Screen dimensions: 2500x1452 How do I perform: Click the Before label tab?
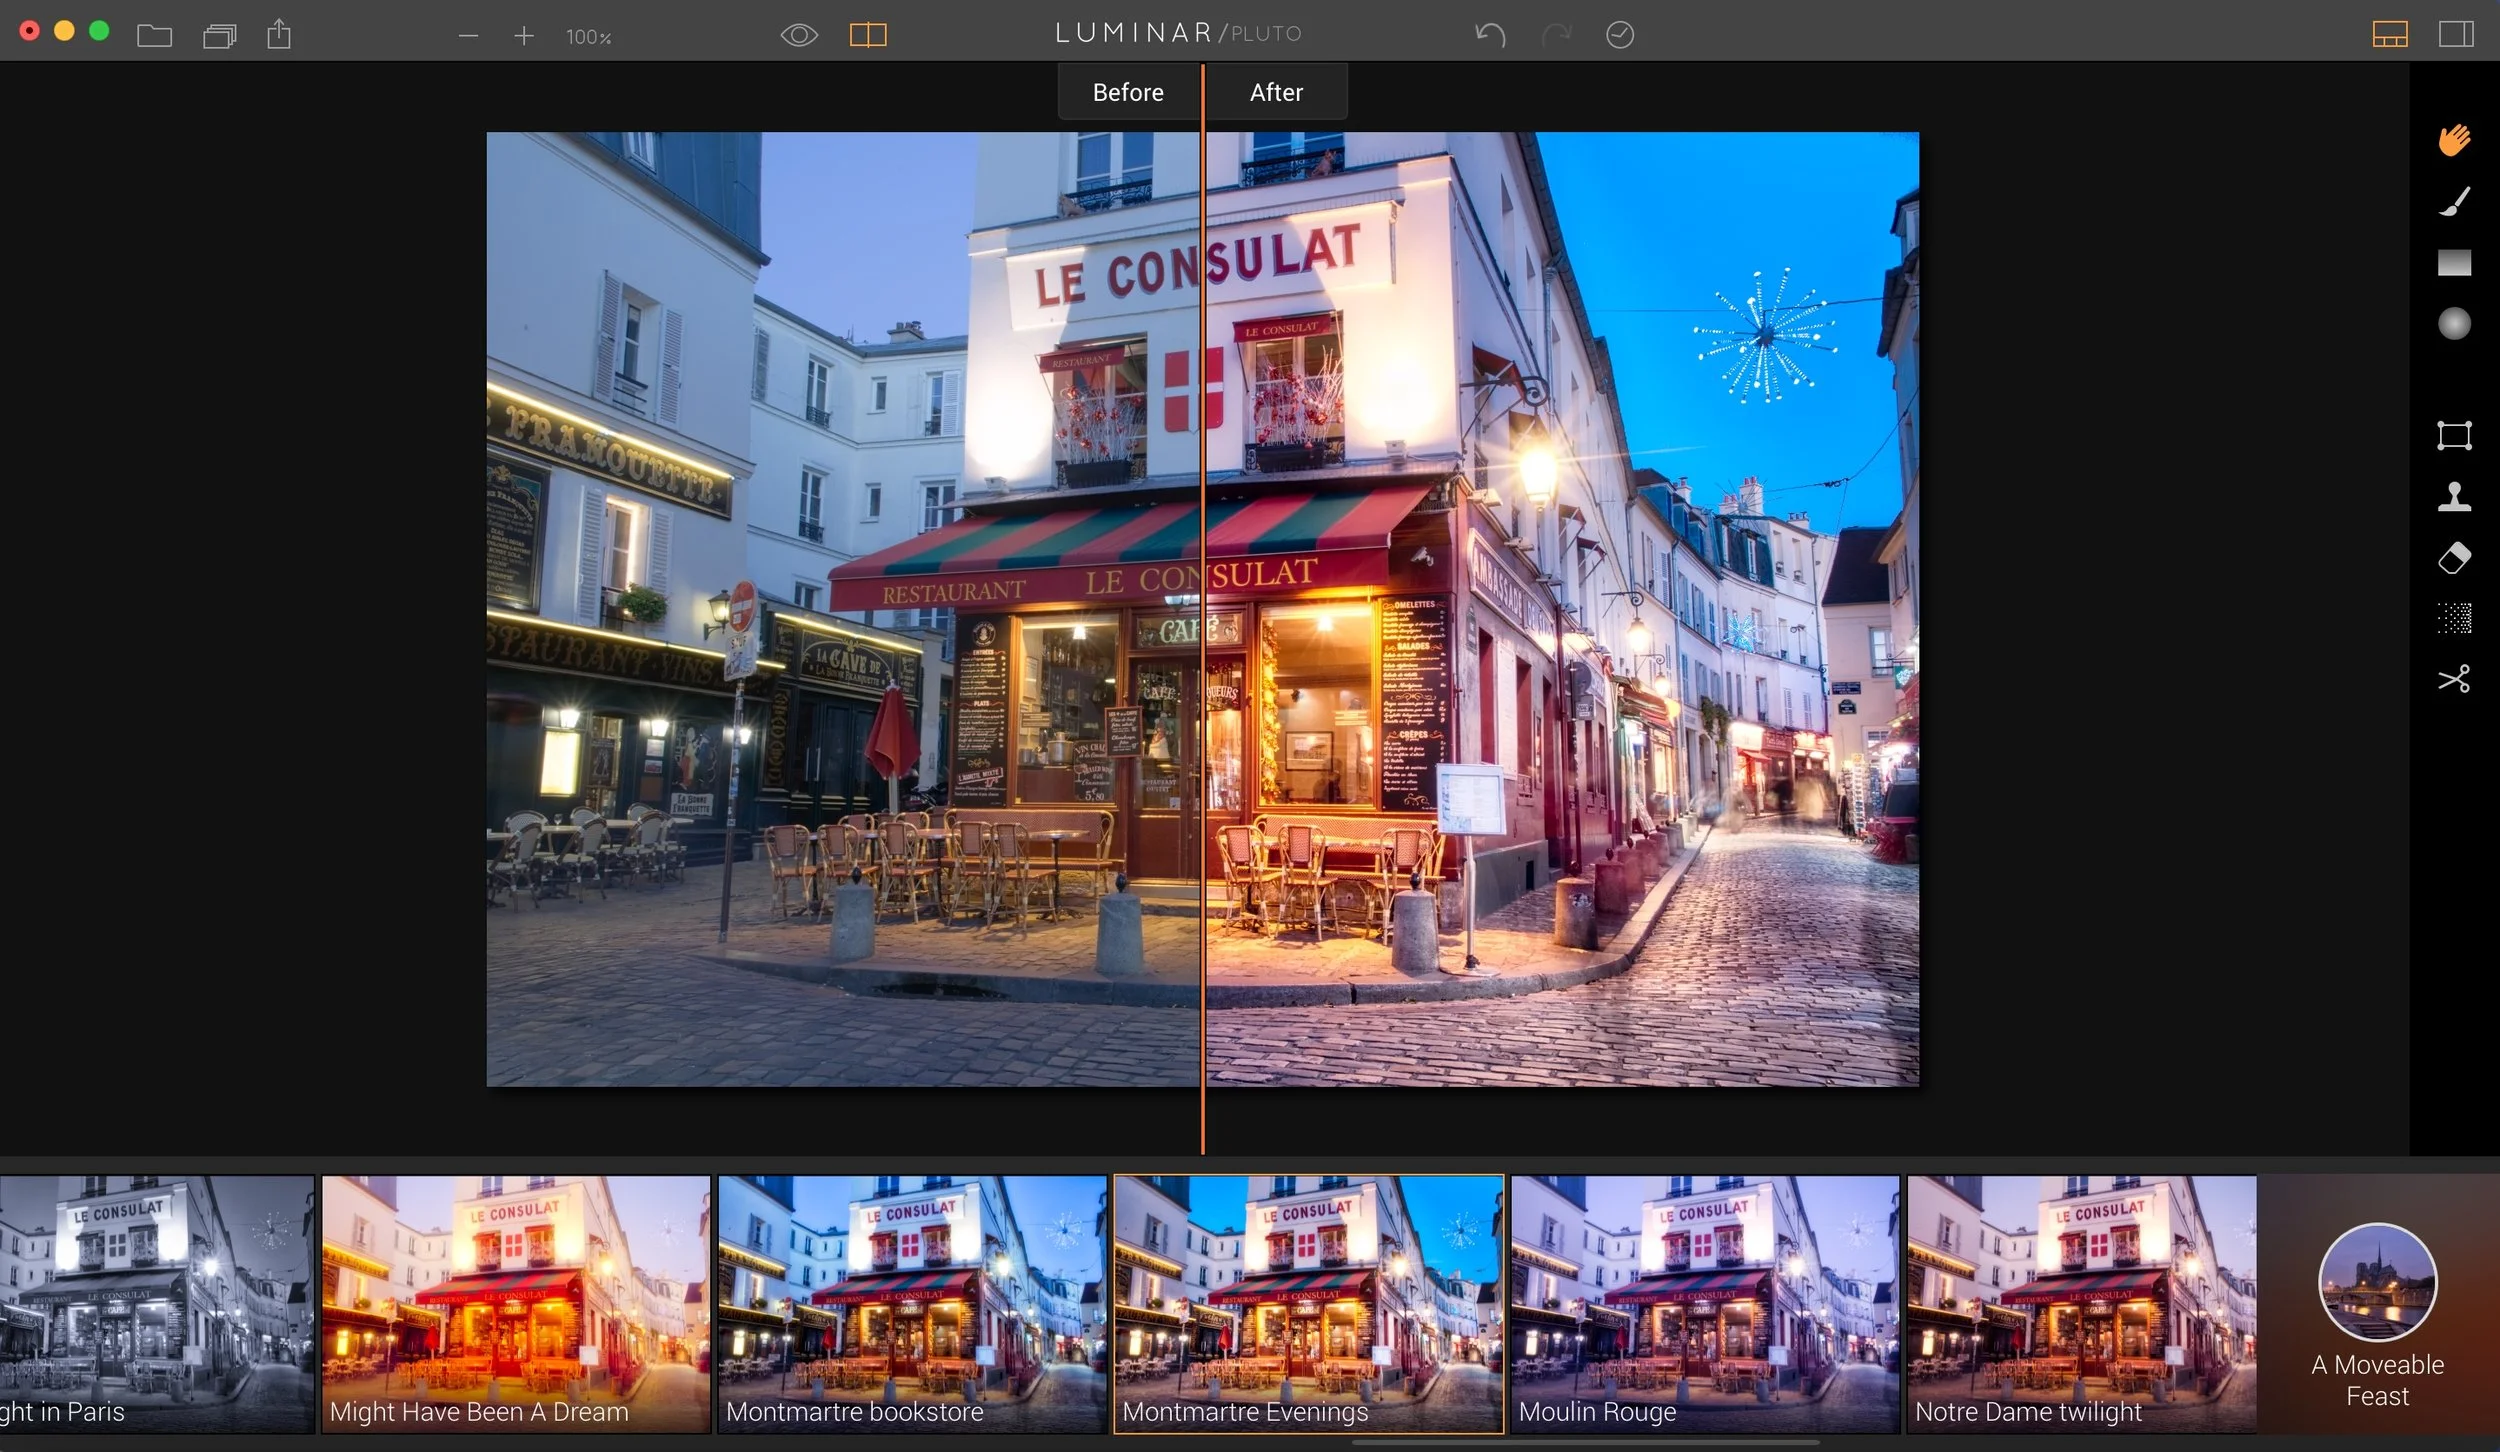pos(1128,92)
